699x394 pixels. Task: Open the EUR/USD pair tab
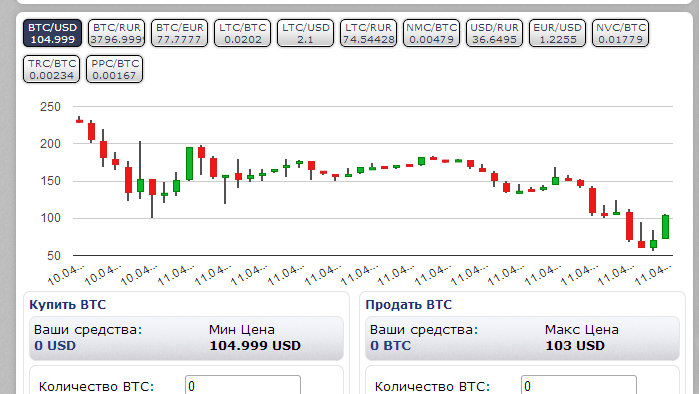pyautogui.click(x=557, y=33)
